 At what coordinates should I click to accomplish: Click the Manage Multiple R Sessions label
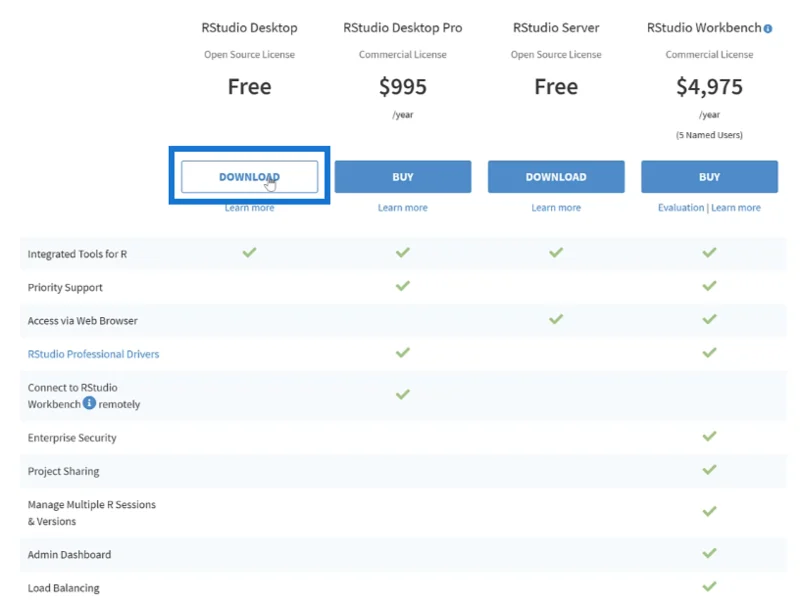click(x=92, y=513)
